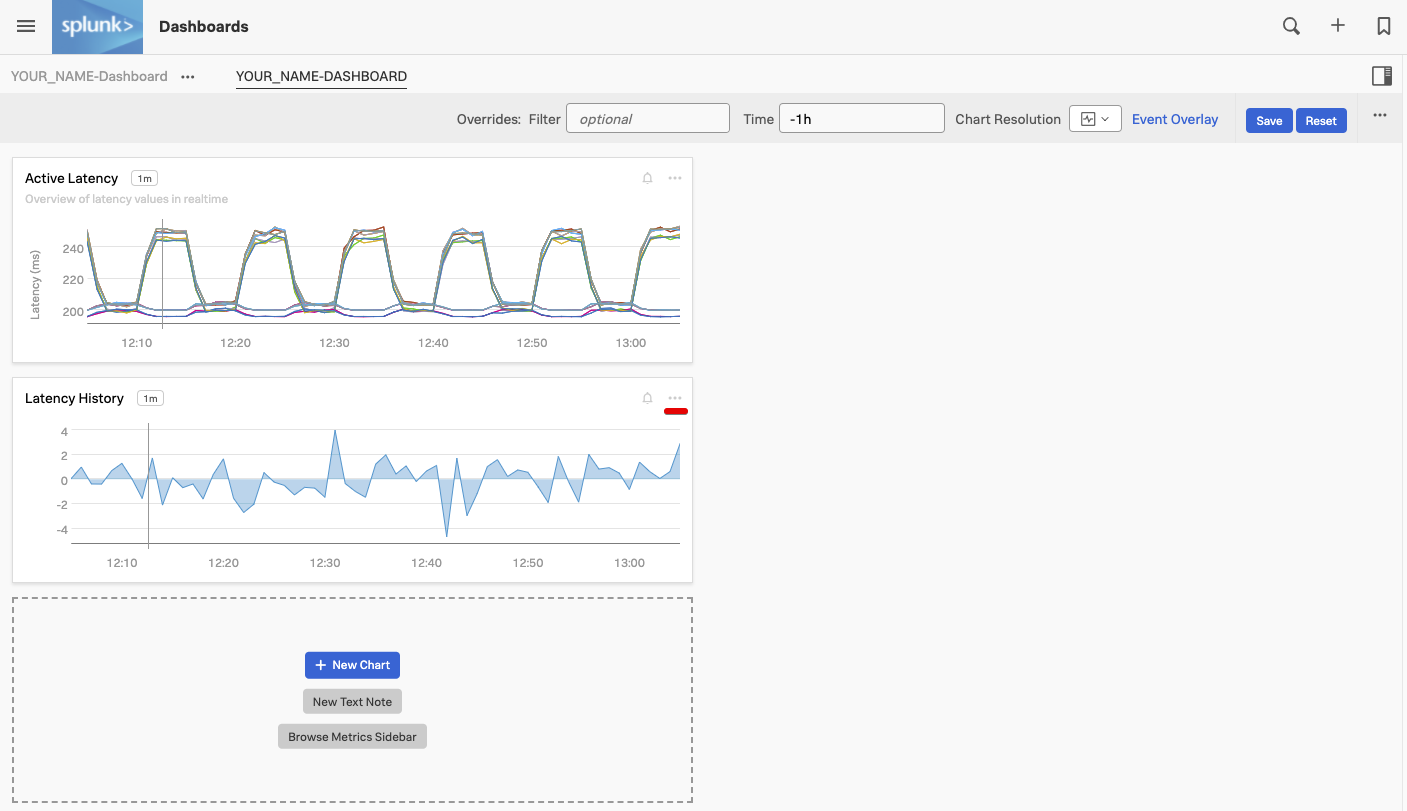Focus the optional Filter input field
Viewport: 1407px width, 811px height.
(648, 118)
